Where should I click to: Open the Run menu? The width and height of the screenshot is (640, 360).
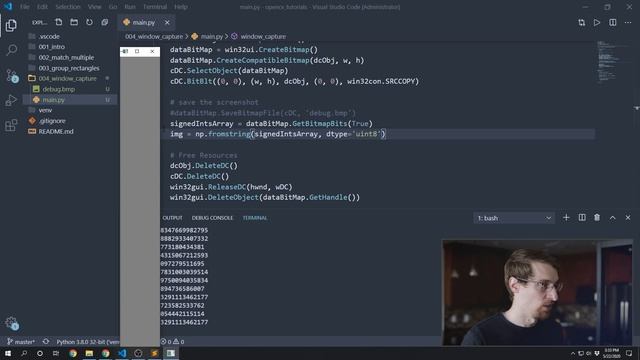(130, 7)
